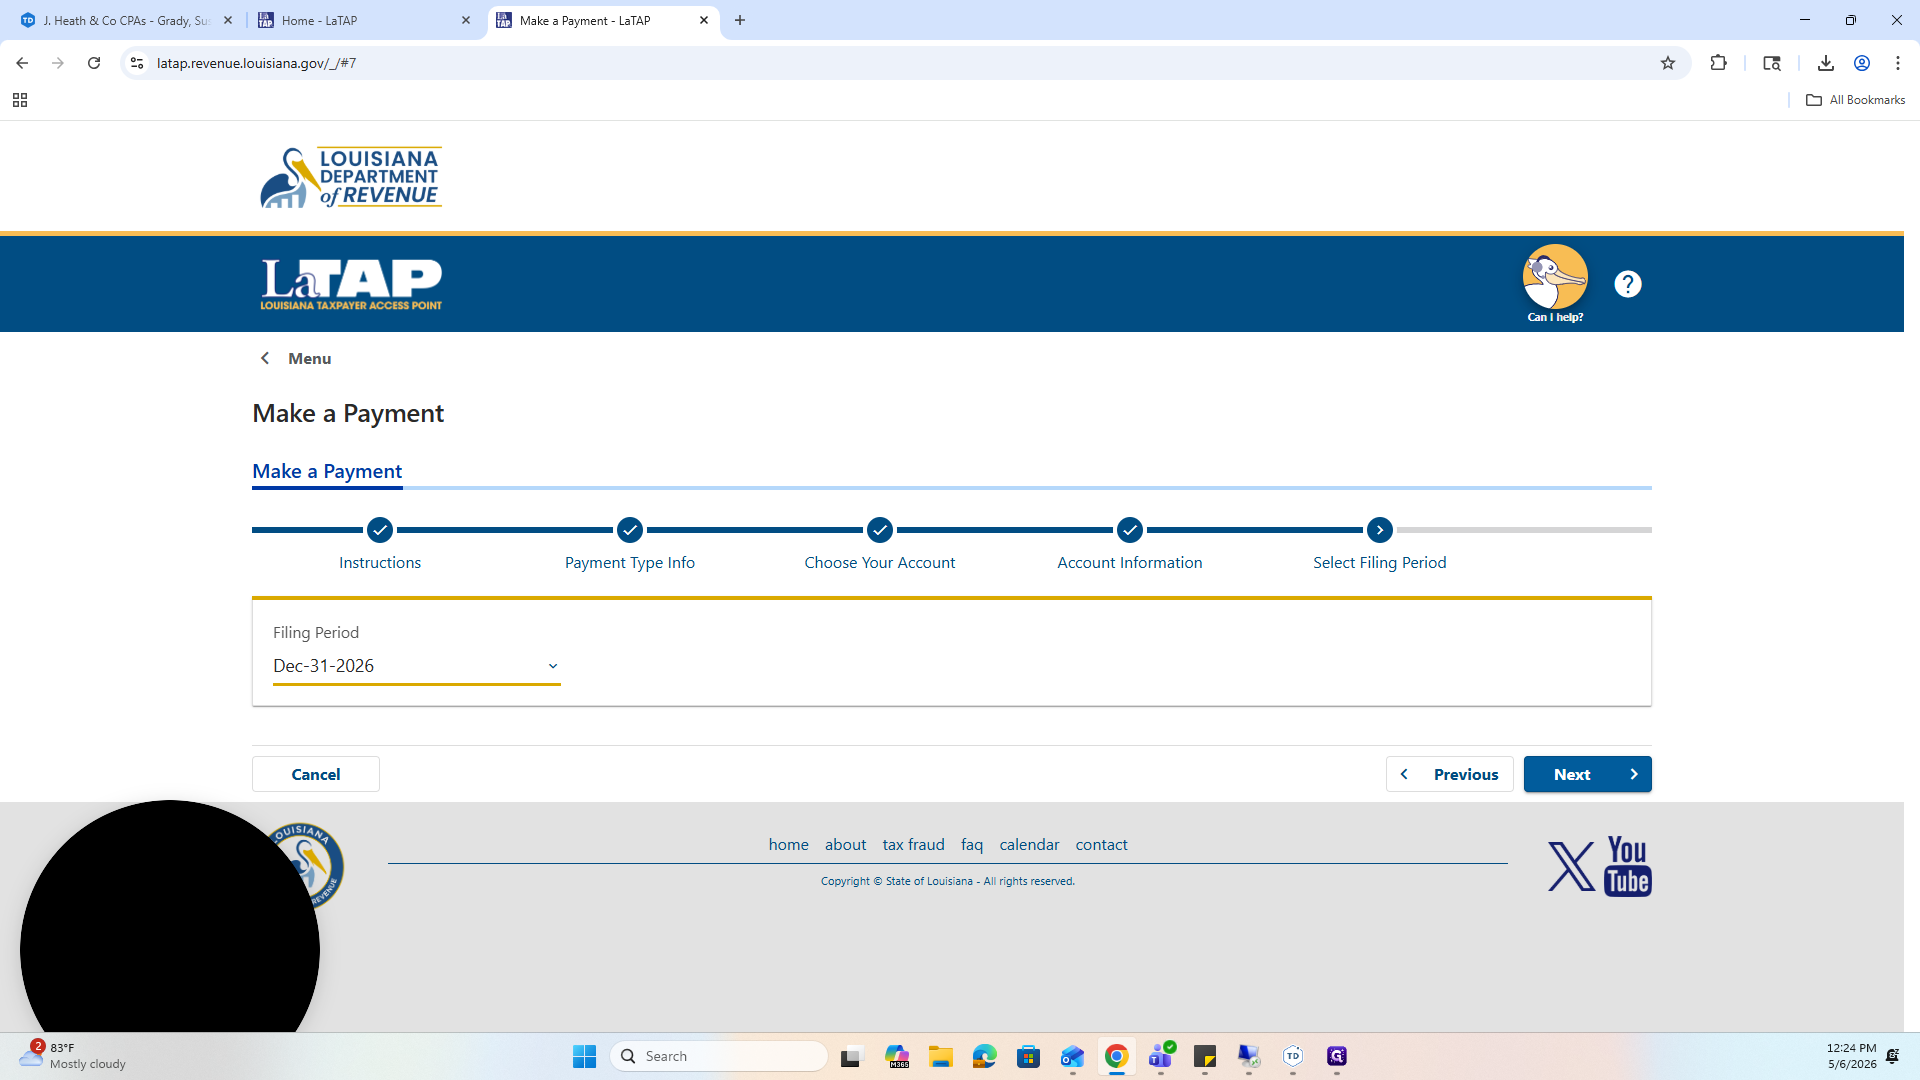This screenshot has height=1080, width=1920.
Task: Click the Payment Type Info step label
Action: pyautogui.click(x=630, y=563)
